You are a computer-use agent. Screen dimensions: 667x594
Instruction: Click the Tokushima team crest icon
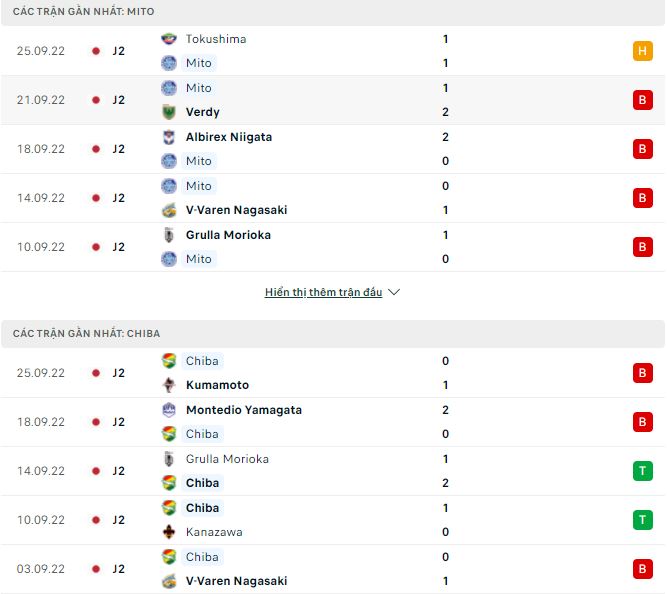coord(169,39)
